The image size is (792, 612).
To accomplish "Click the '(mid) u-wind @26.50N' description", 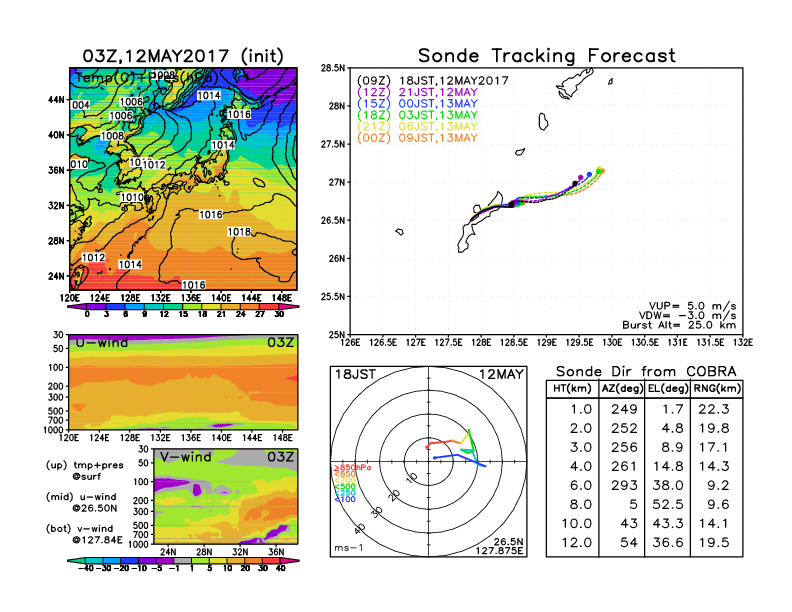I will (82, 502).
